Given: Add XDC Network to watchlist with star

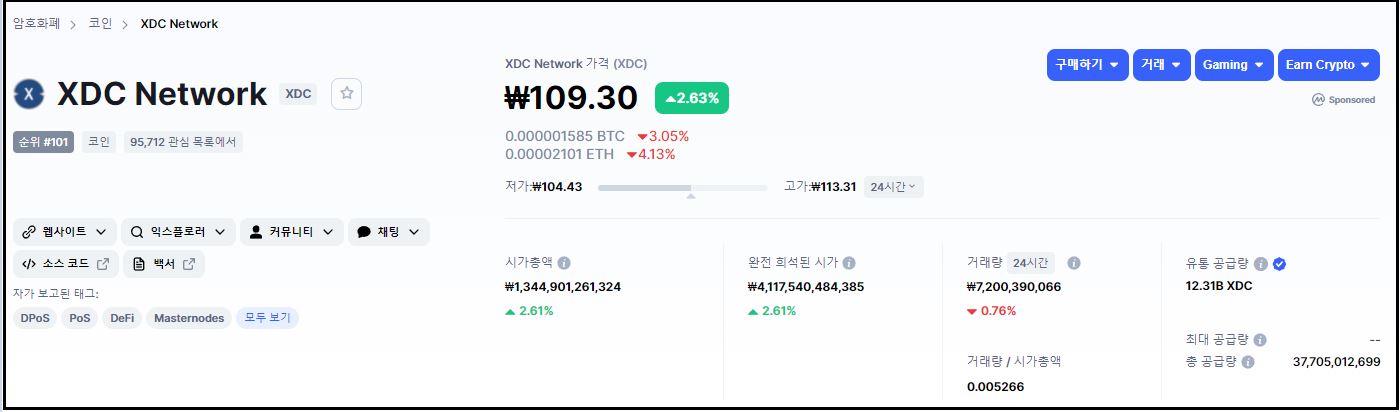Looking at the screenshot, I should click(x=347, y=93).
